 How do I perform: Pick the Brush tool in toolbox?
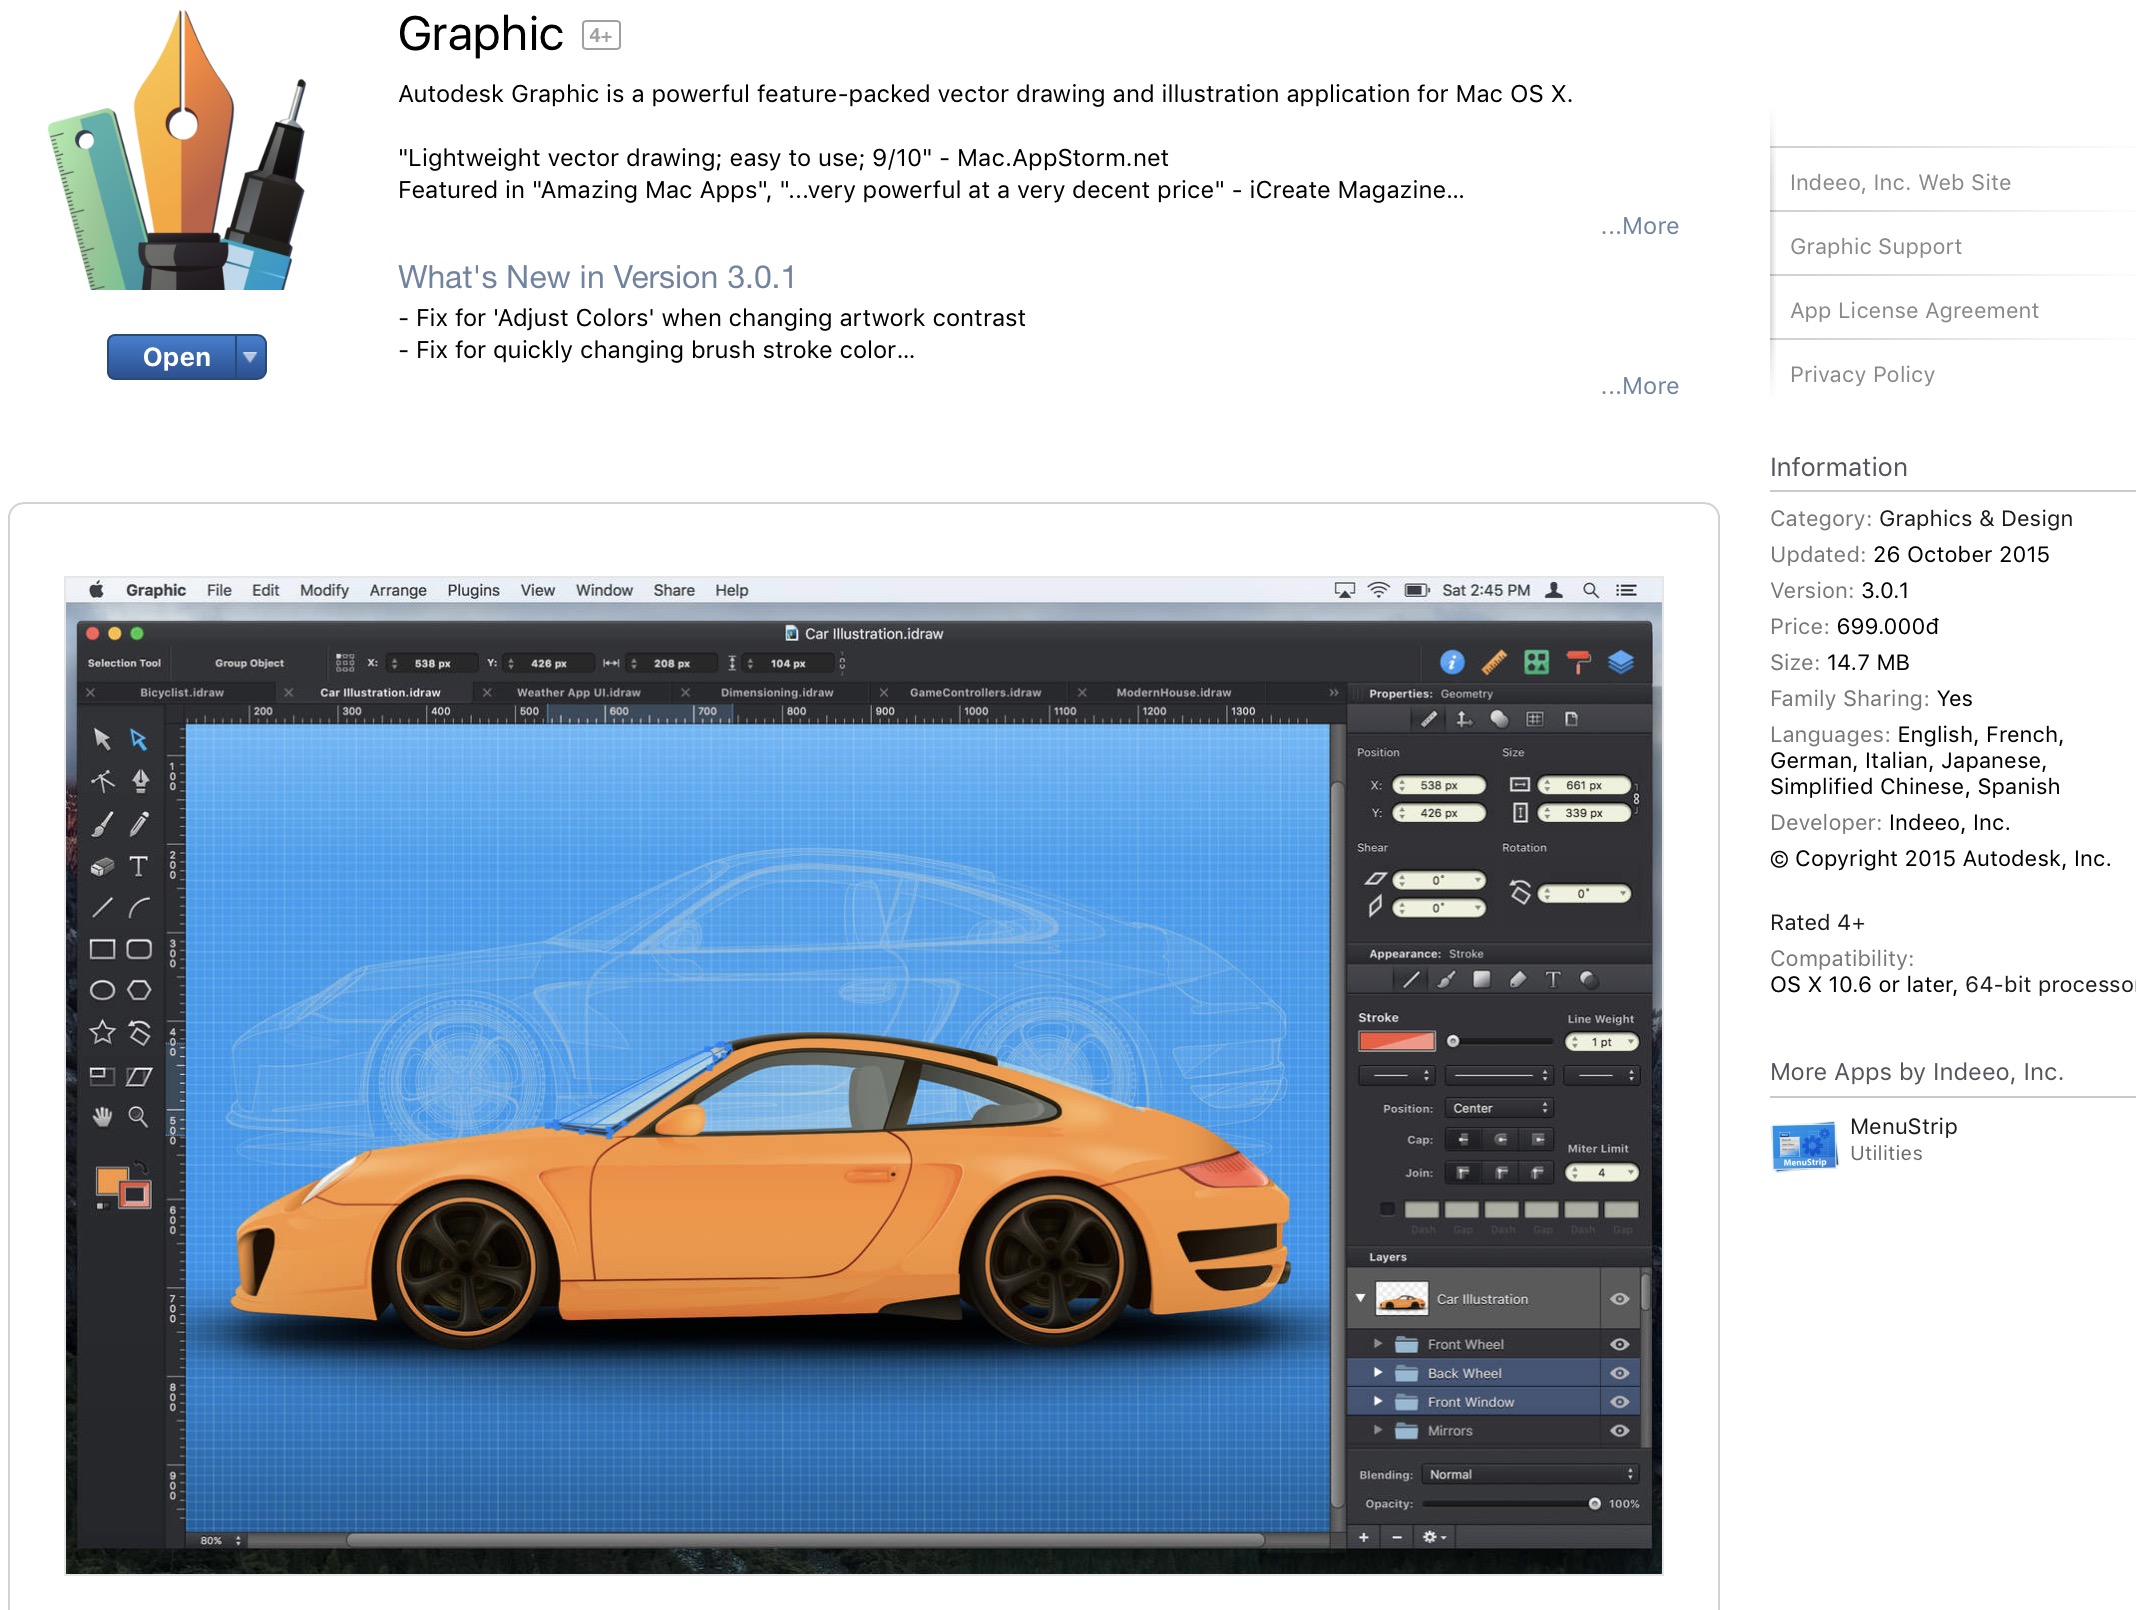pos(102,824)
